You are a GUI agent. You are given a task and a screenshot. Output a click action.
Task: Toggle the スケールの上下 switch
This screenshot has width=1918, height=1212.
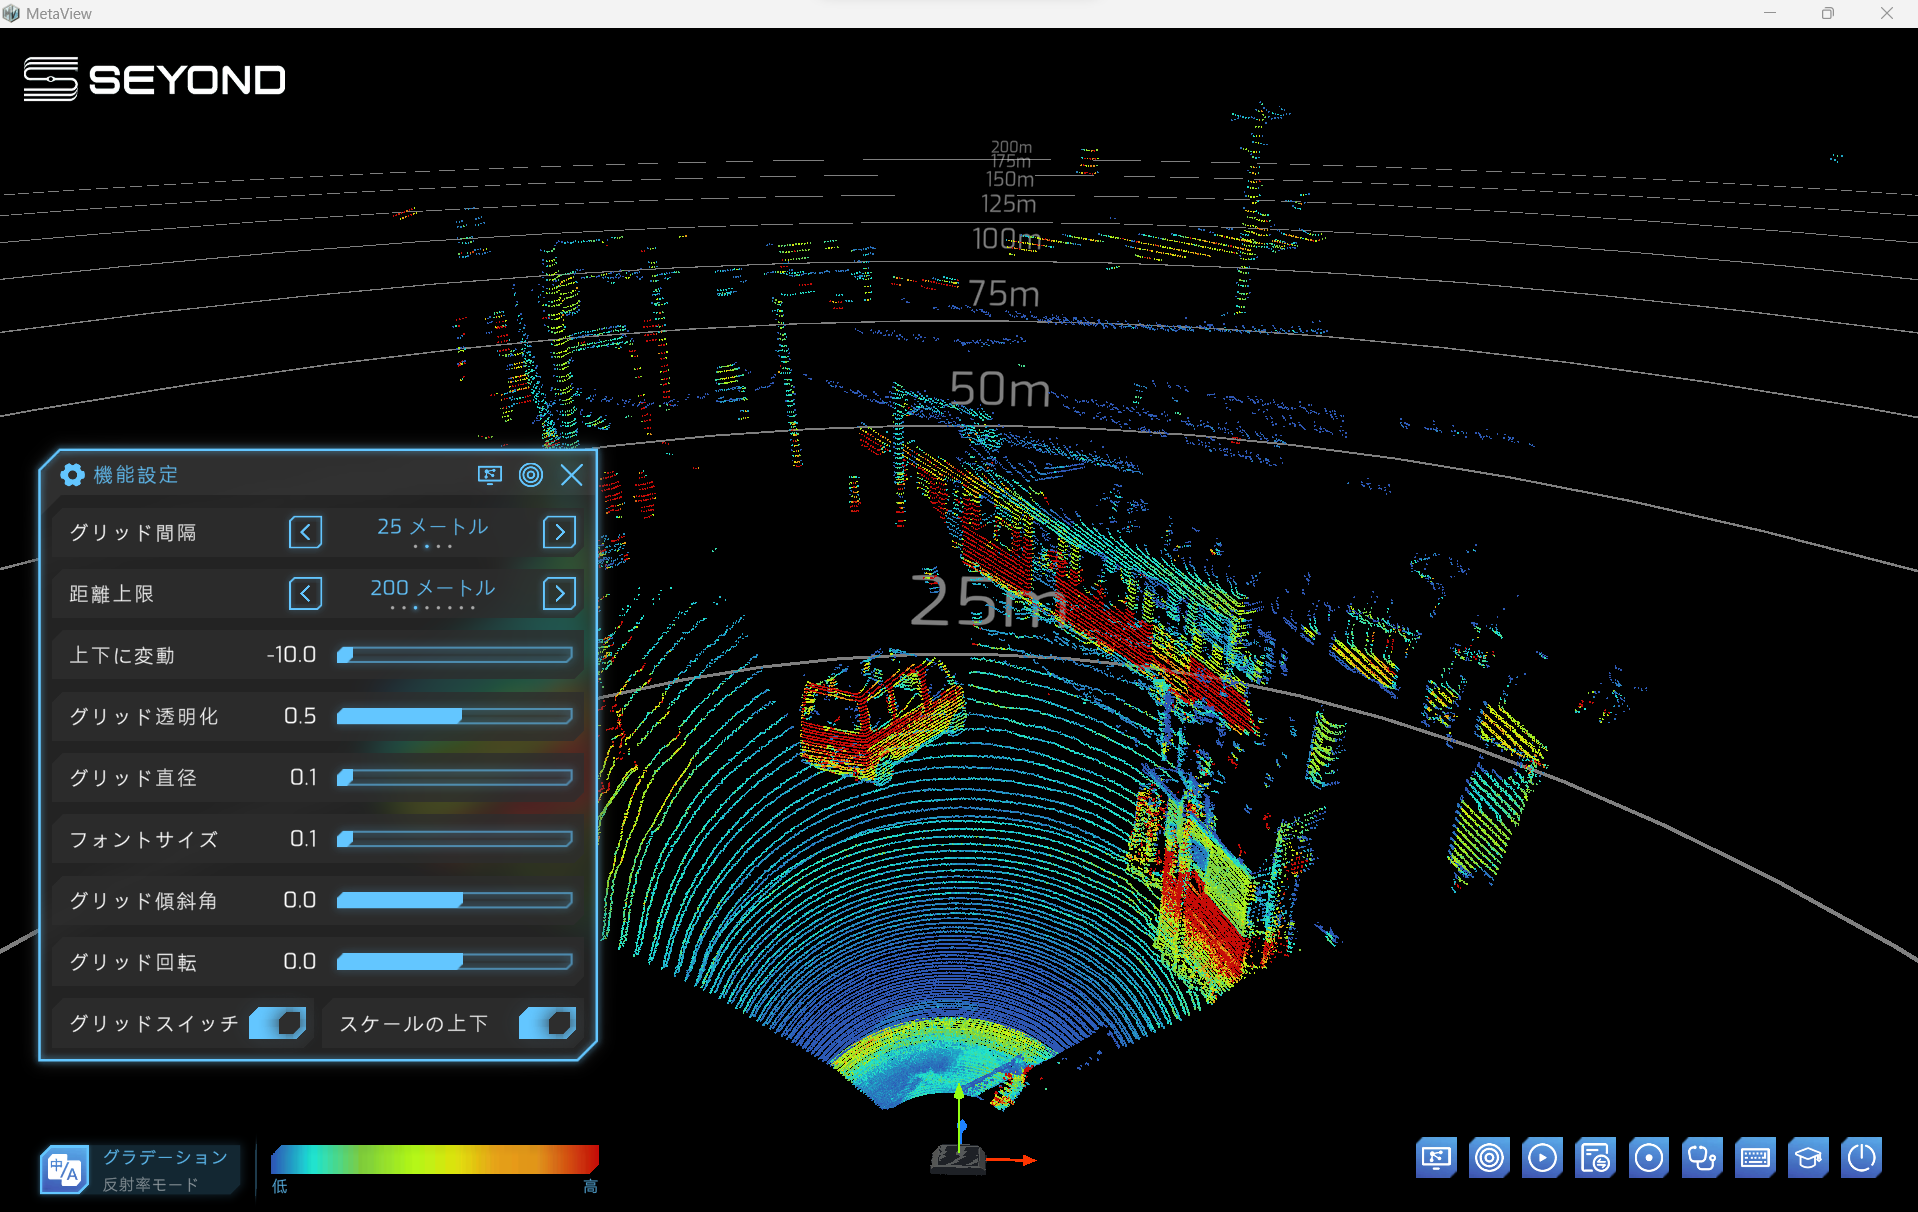coord(547,1023)
